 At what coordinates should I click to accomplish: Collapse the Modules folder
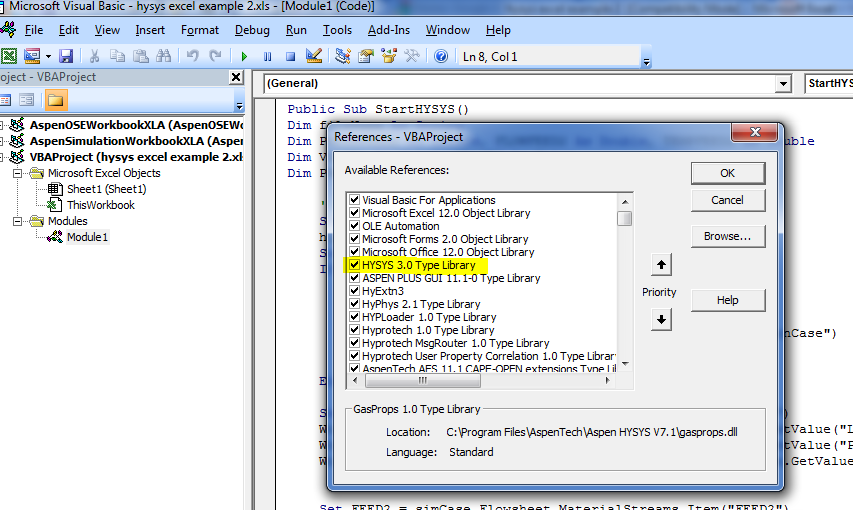[x=17, y=221]
